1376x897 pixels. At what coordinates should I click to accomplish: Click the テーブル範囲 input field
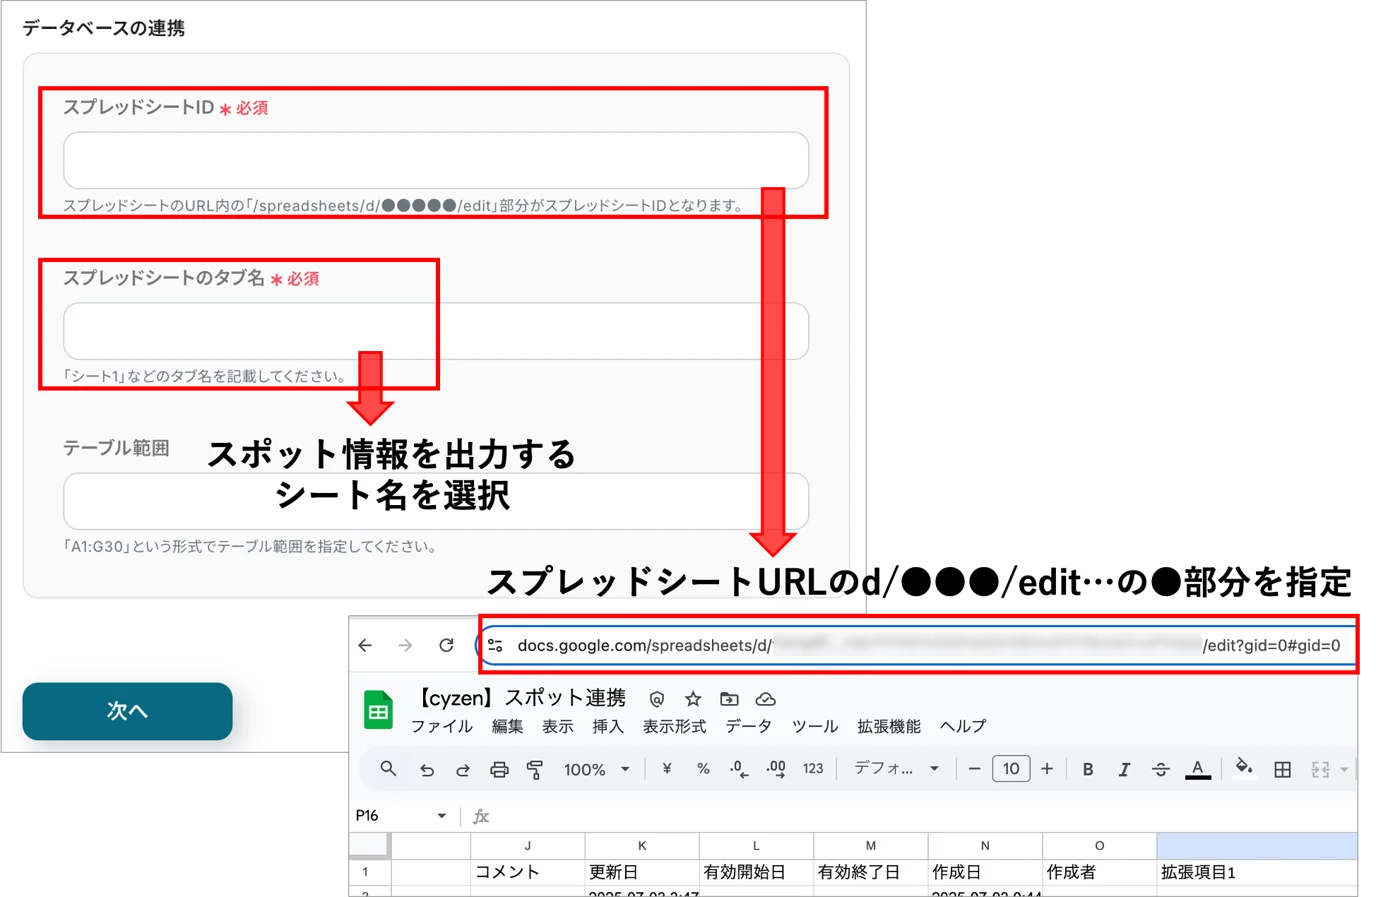click(436, 501)
